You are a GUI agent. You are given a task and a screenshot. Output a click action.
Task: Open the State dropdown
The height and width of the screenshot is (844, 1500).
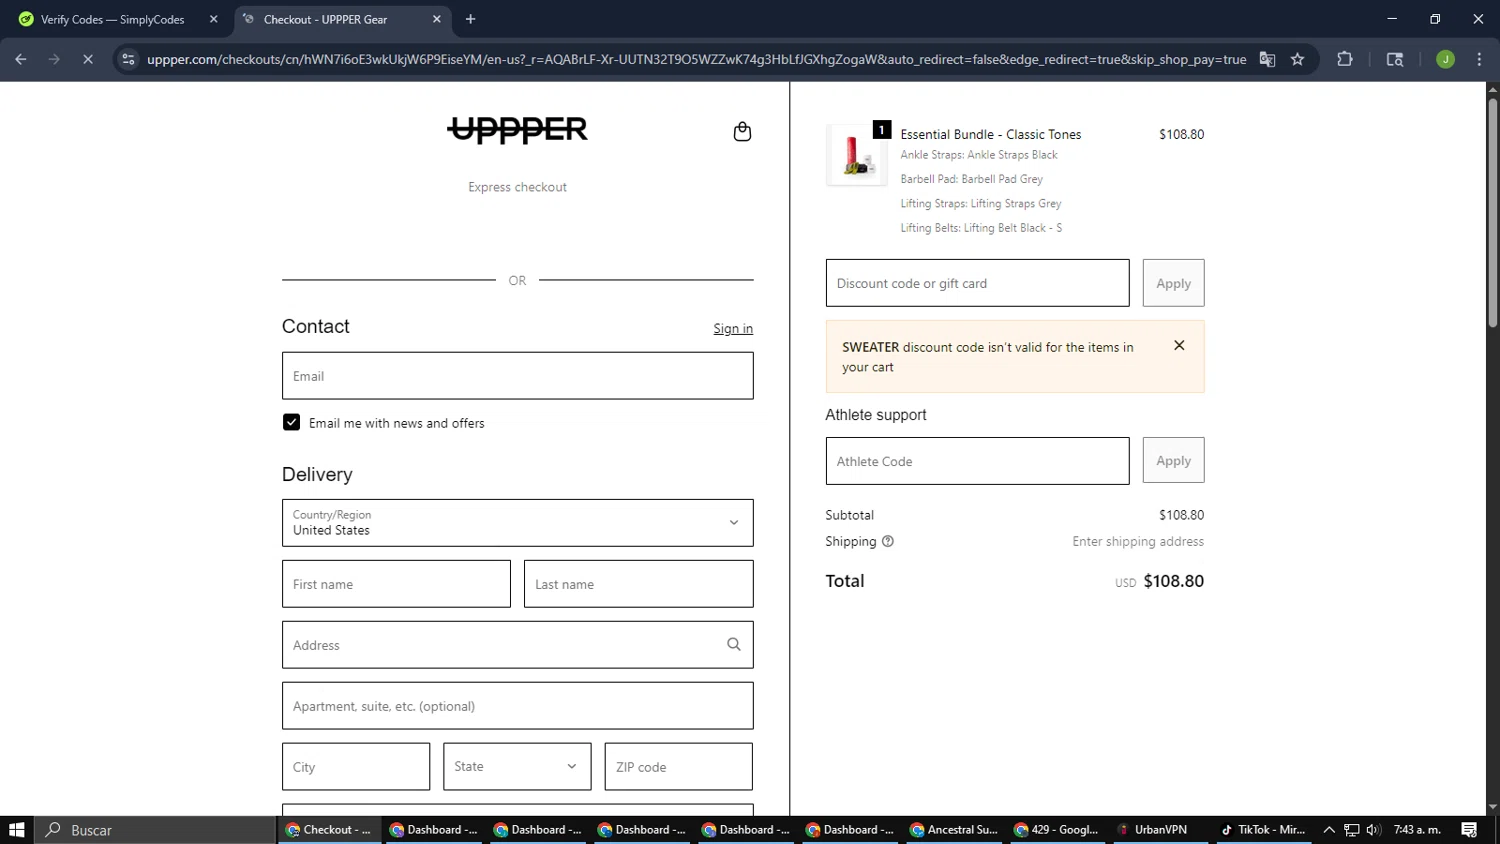tap(517, 767)
